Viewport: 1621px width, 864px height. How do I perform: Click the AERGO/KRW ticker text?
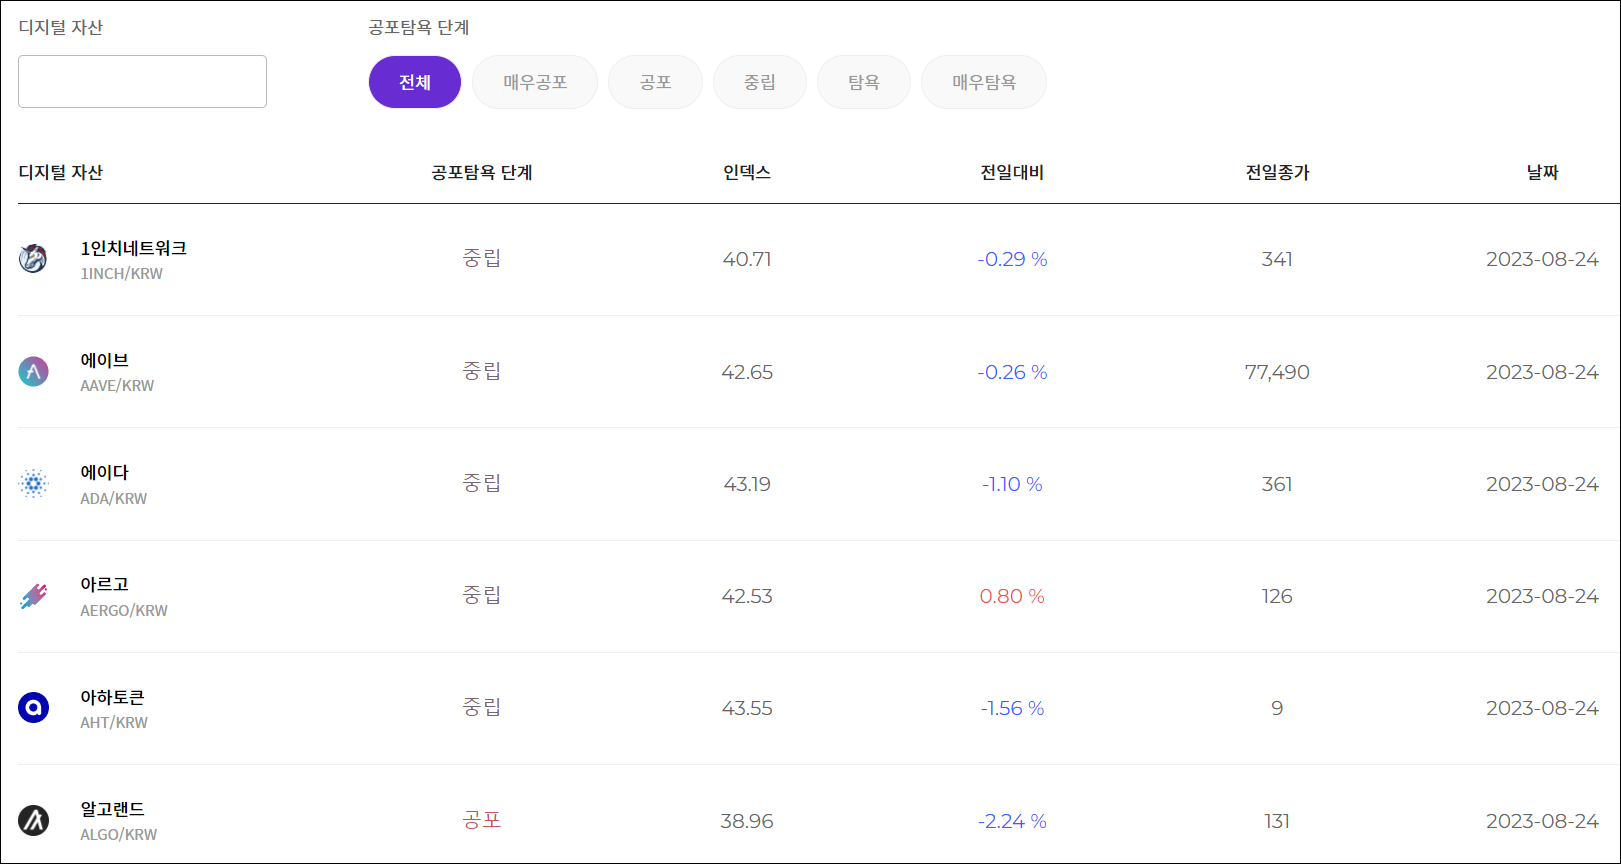pyautogui.click(x=124, y=611)
